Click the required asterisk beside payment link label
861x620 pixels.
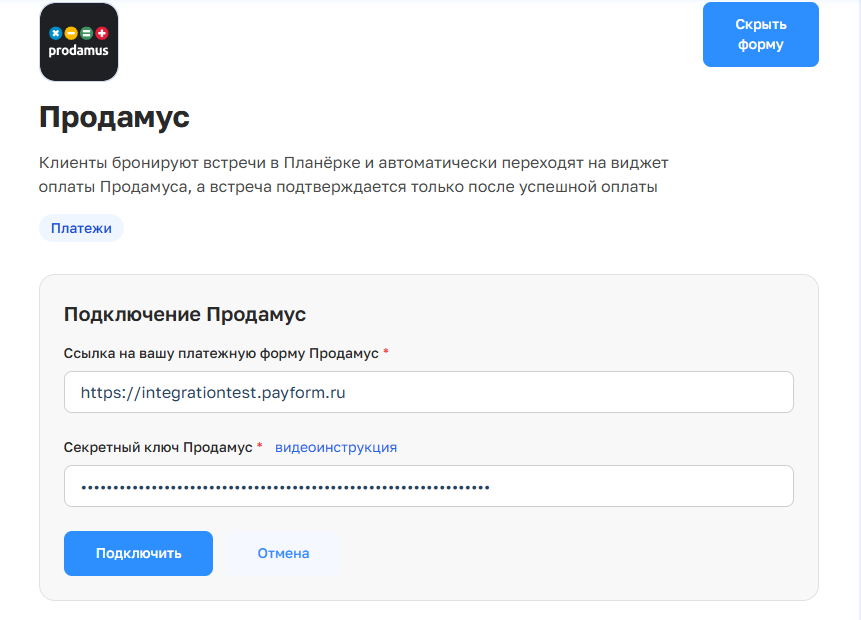click(x=386, y=354)
